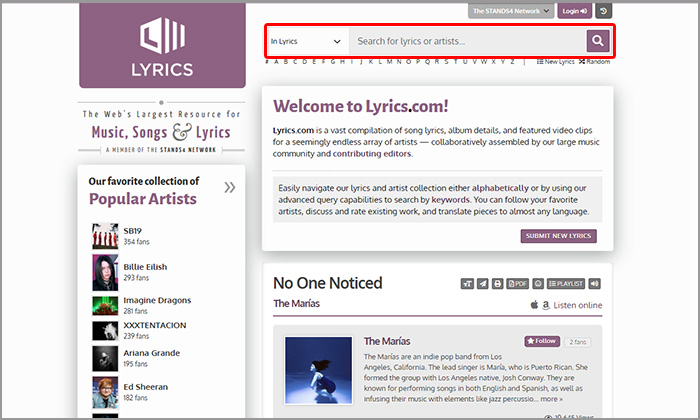Open the In Lyrics search type dropdown

tap(306, 41)
